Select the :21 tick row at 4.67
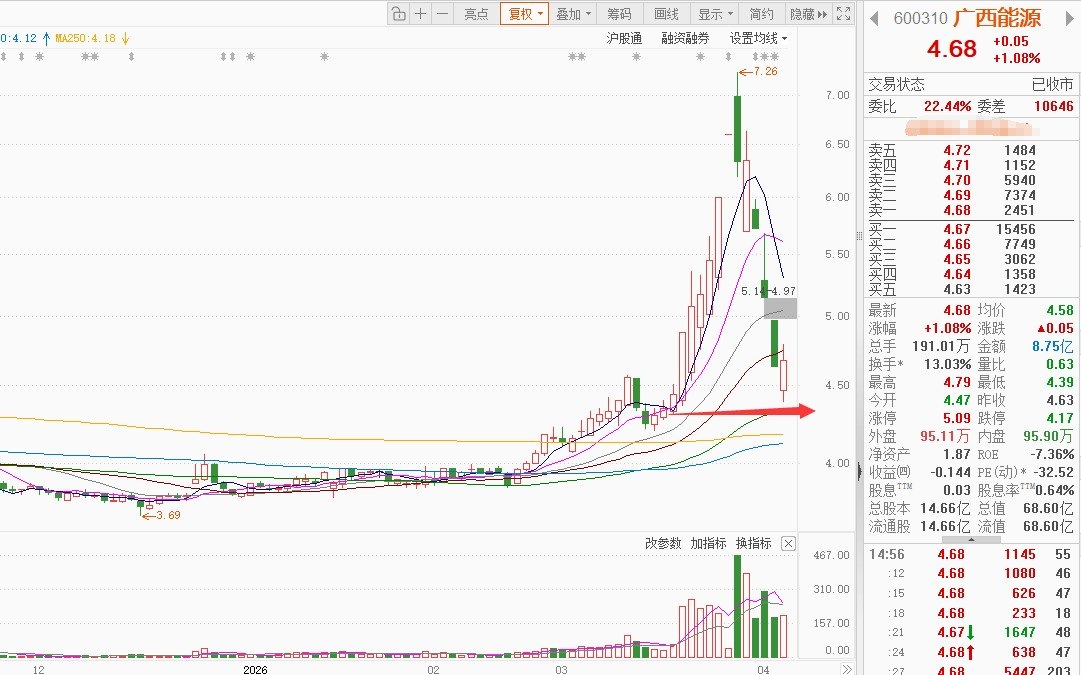Image resolution: width=1081 pixels, height=675 pixels. click(970, 632)
